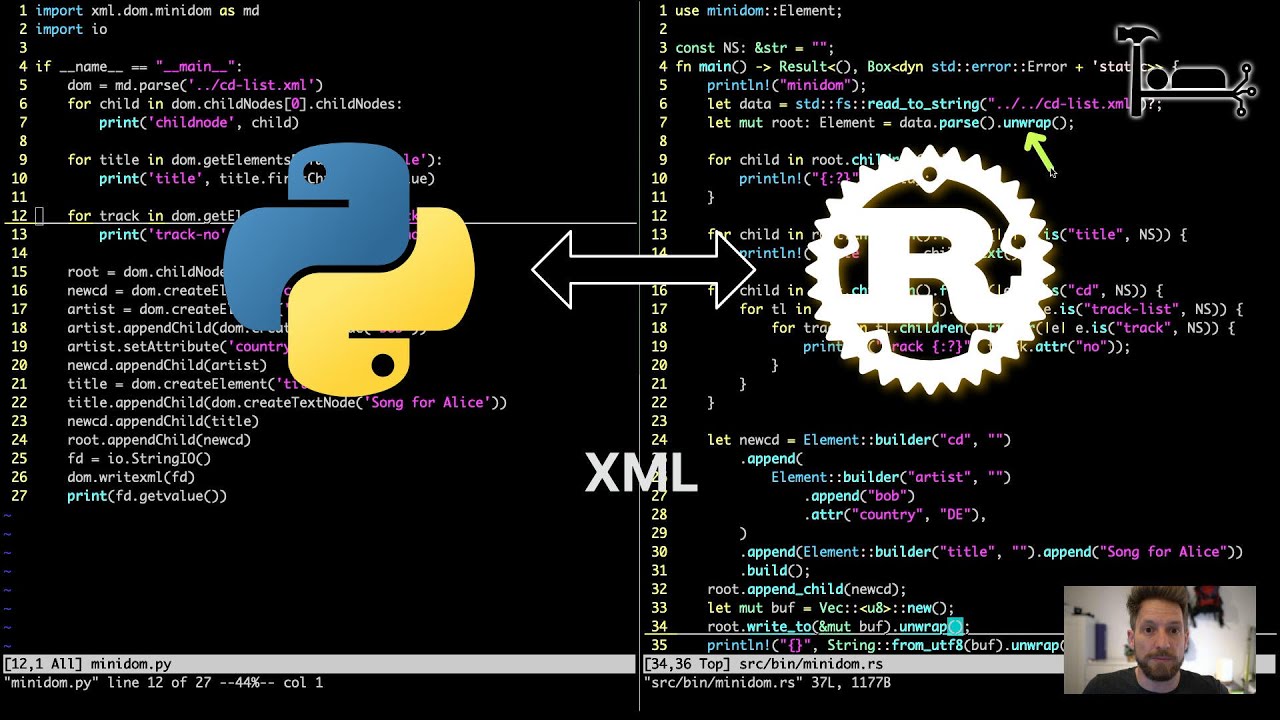Click "[34,36 Top] src/bin/minidom.rs" status line
1280x720 pixels.
click(x=960, y=664)
